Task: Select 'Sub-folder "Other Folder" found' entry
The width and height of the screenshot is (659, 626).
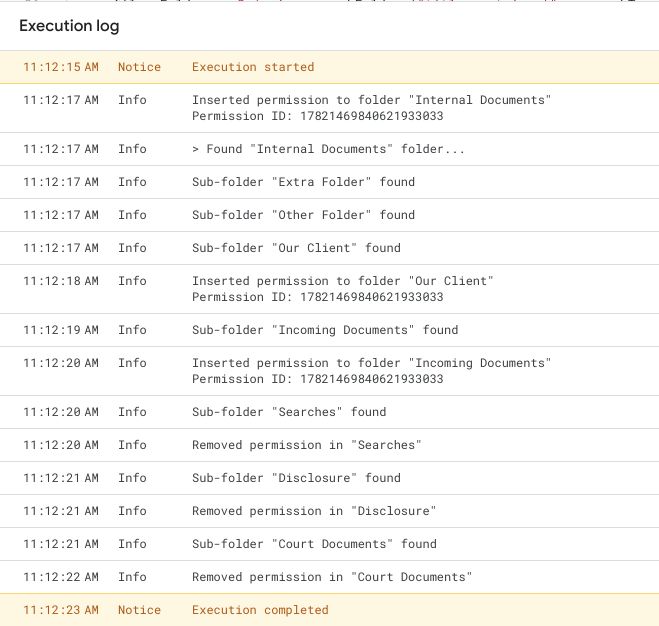Action: [303, 215]
